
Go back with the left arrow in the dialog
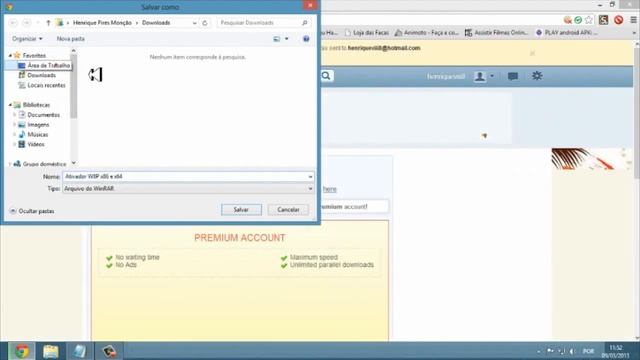tap(13, 23)
